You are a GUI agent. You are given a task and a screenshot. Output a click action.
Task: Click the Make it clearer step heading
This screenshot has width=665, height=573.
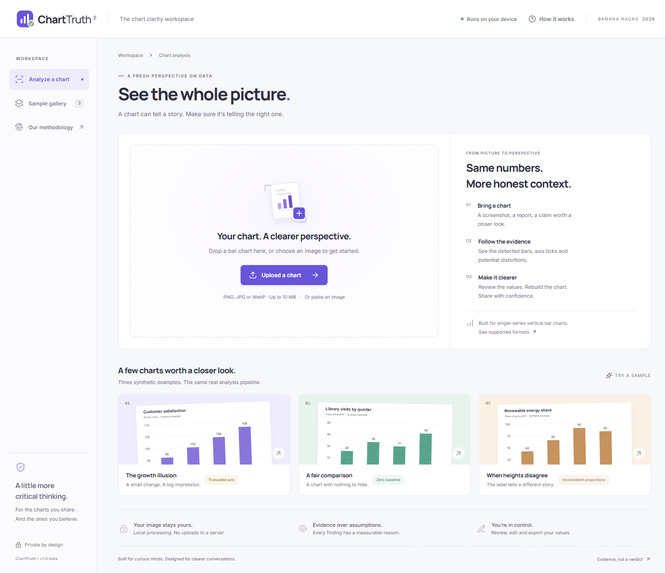497,277
